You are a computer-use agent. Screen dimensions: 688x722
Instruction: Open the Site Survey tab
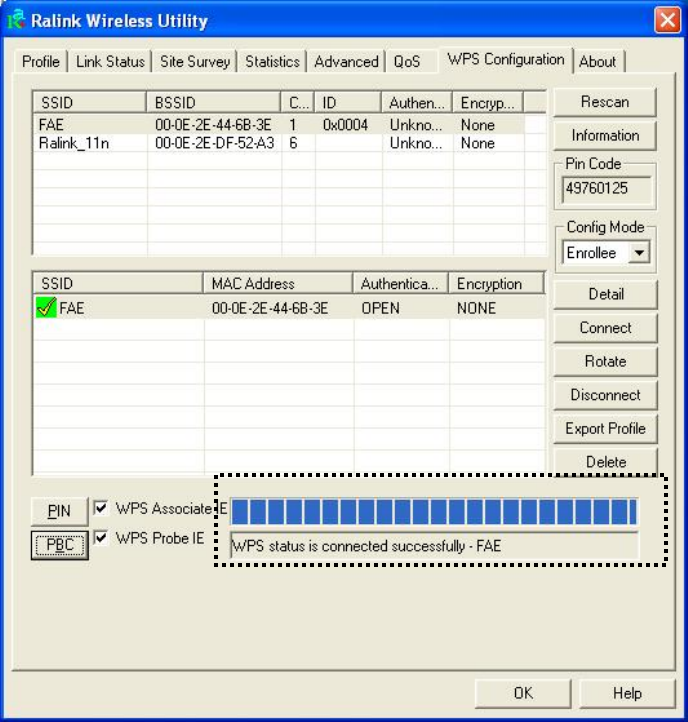pyautogui.click(x=195, y=62)
